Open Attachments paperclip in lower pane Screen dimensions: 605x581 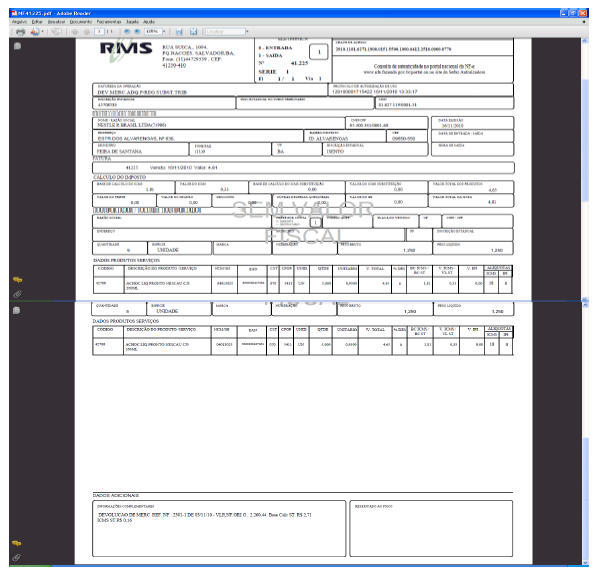tap(17, 558)
